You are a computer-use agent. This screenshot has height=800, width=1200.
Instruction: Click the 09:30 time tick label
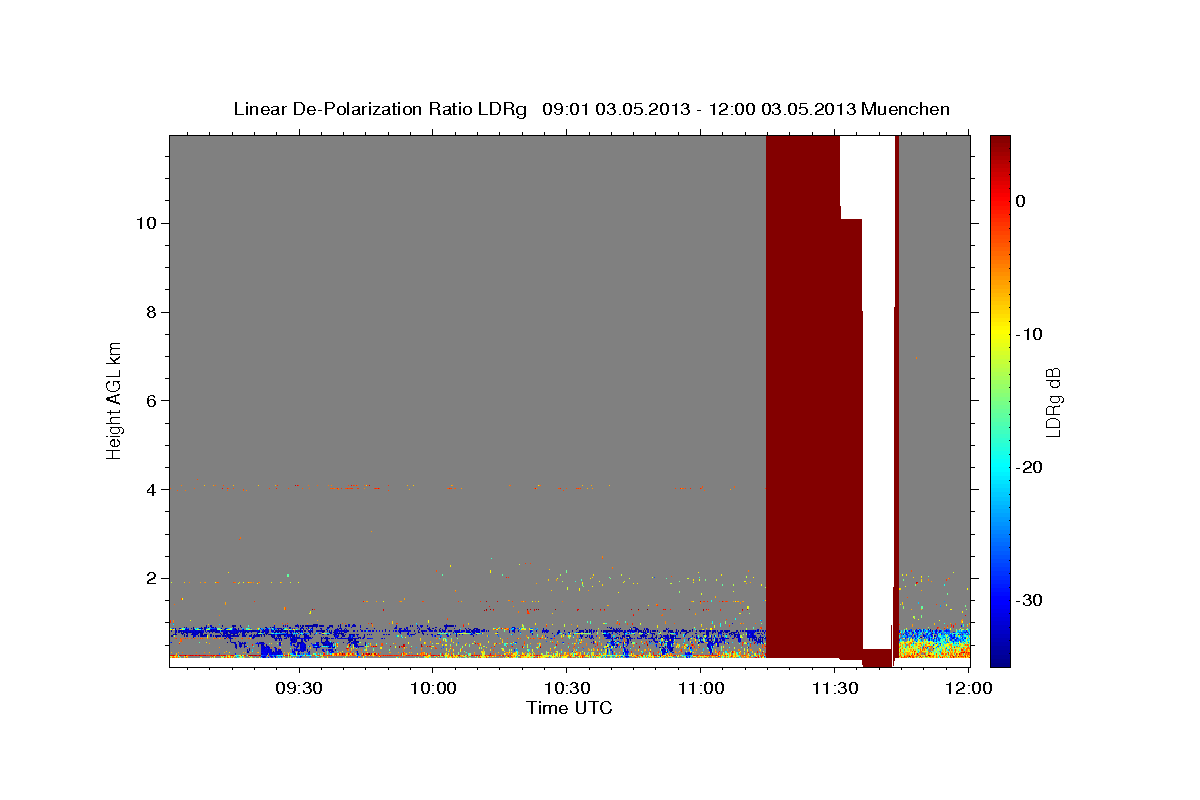point(299,688)
